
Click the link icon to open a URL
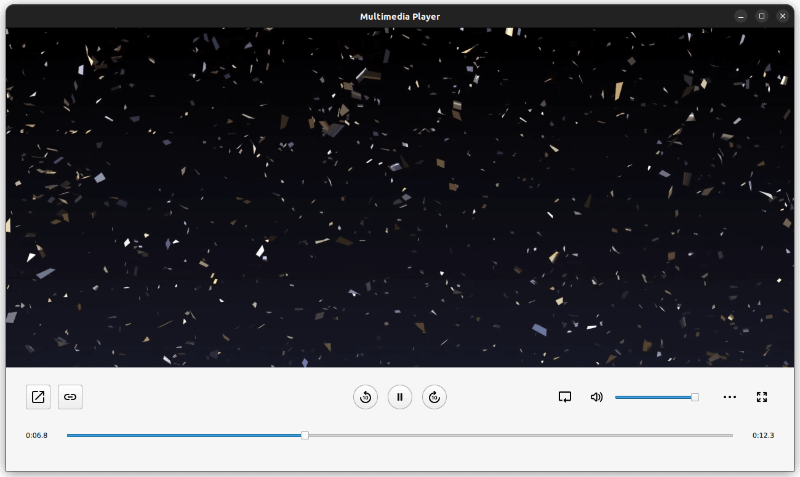[70, 397]
